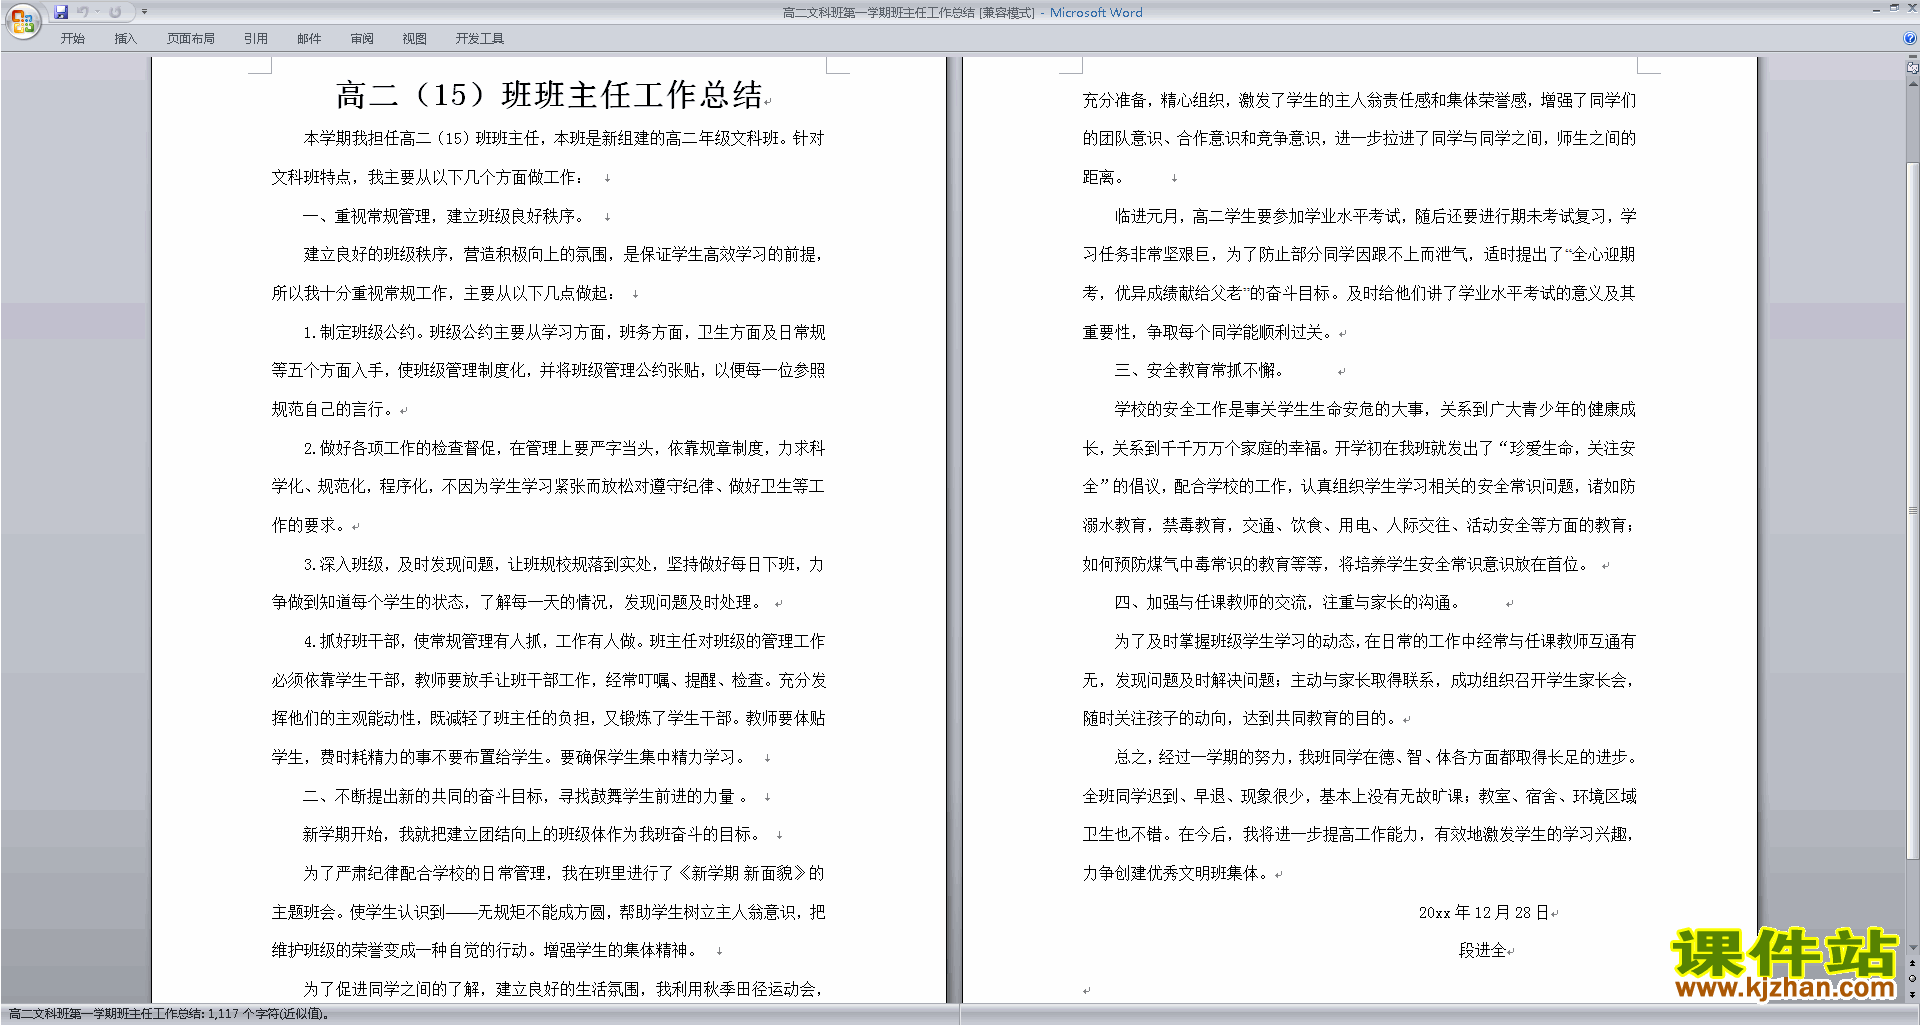1920x1025 pixels.
Task: Open the Office button menu
Action: click(22, 21)
